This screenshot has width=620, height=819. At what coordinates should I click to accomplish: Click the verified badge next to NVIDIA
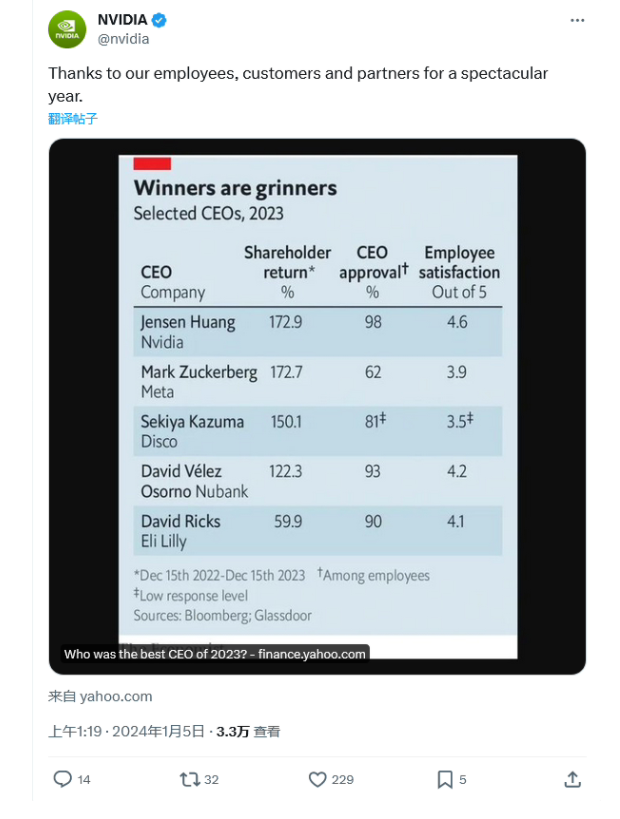(159, 20)
